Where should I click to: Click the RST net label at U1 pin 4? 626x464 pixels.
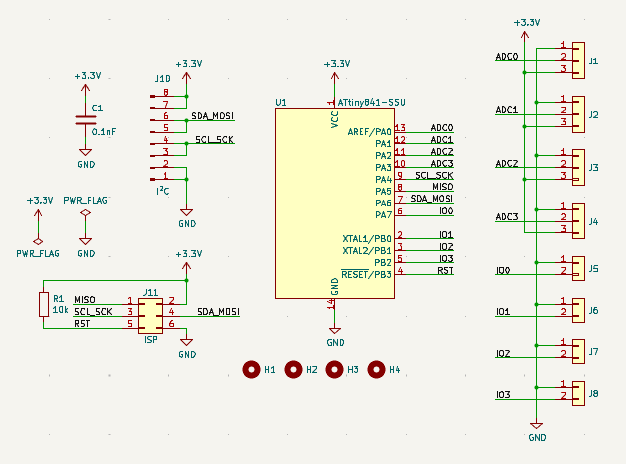coord(445,271)
